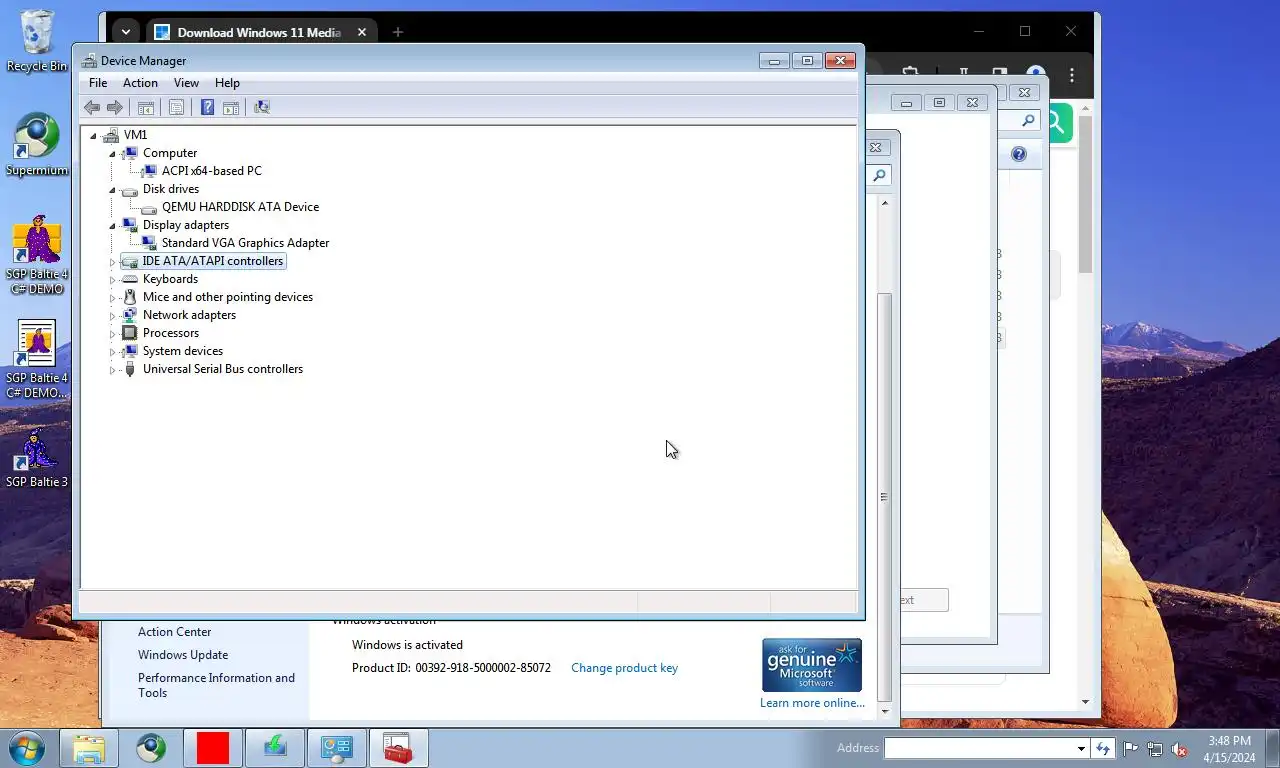1280x768 pixels.
Task: Click the QEMU HARDDISK drive icon
Action: (x=148, y=207)
